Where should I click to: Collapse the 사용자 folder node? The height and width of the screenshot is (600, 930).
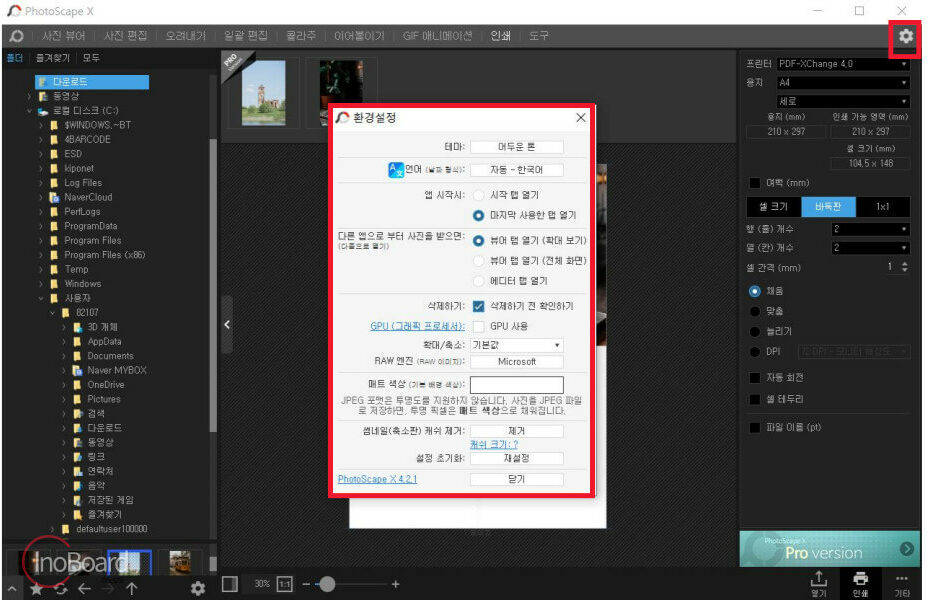tap(41, 298)
